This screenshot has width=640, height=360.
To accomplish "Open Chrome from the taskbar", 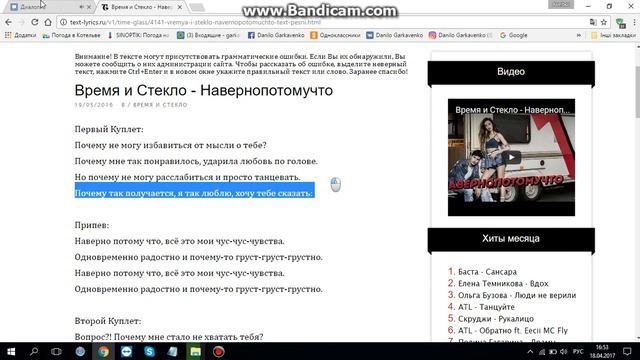I will click(x=103, y=351).
